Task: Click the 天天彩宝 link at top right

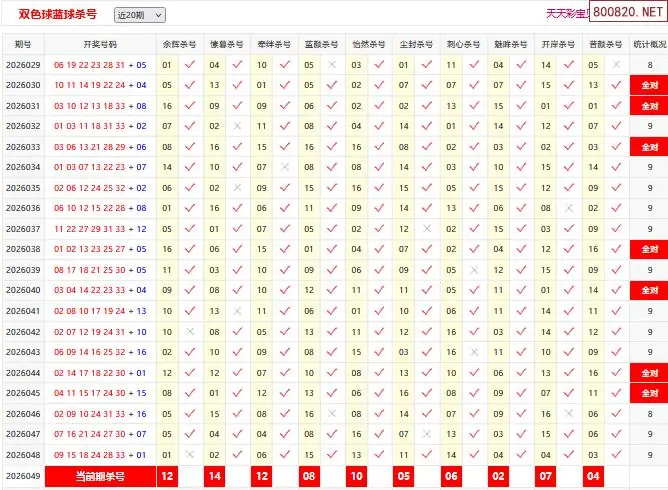Action: point(566,14)
